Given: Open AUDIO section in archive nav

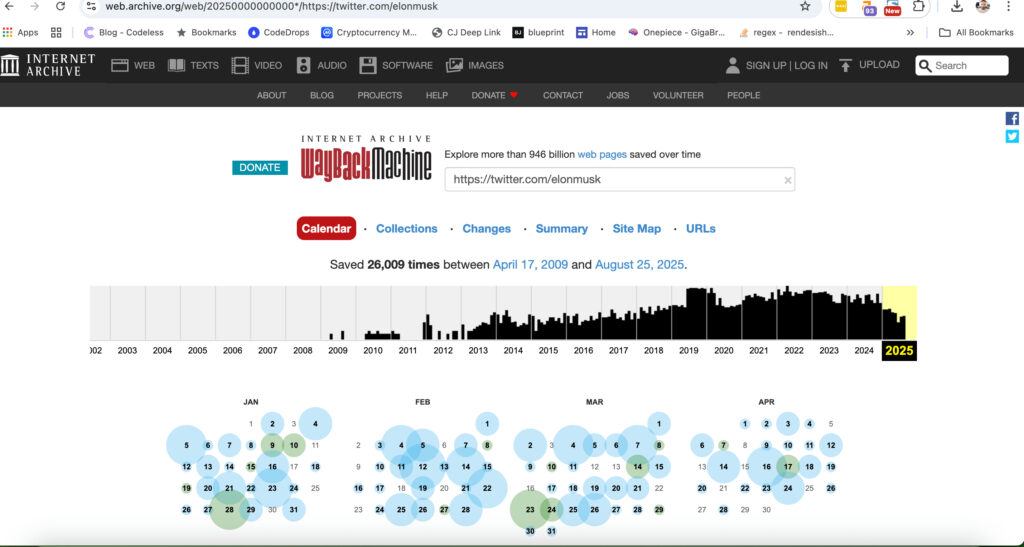Looking at the screenshot, I should point(321,65).
